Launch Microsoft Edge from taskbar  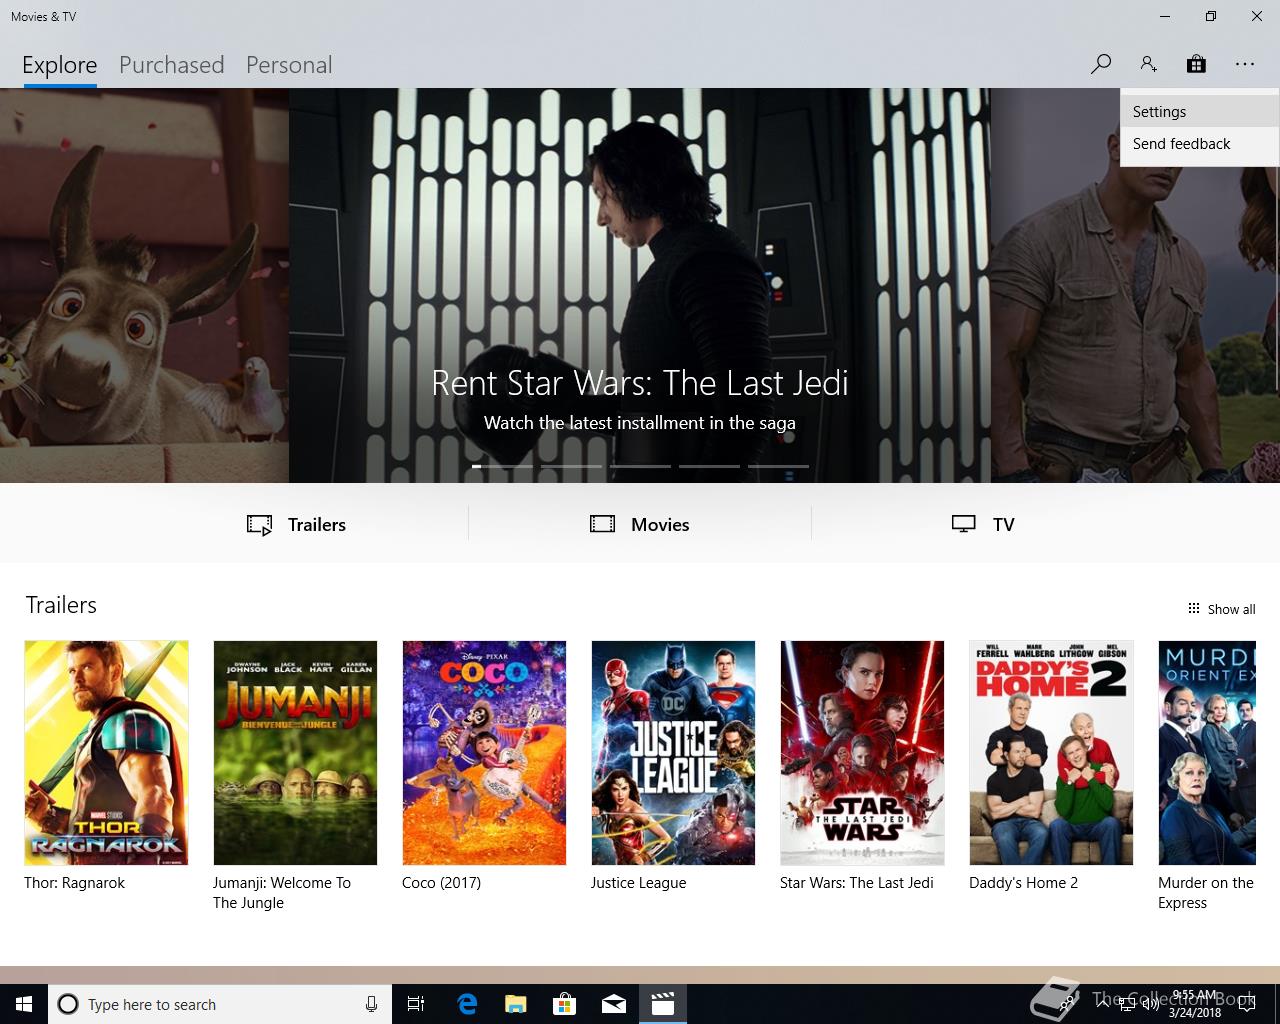(466, 1004)
